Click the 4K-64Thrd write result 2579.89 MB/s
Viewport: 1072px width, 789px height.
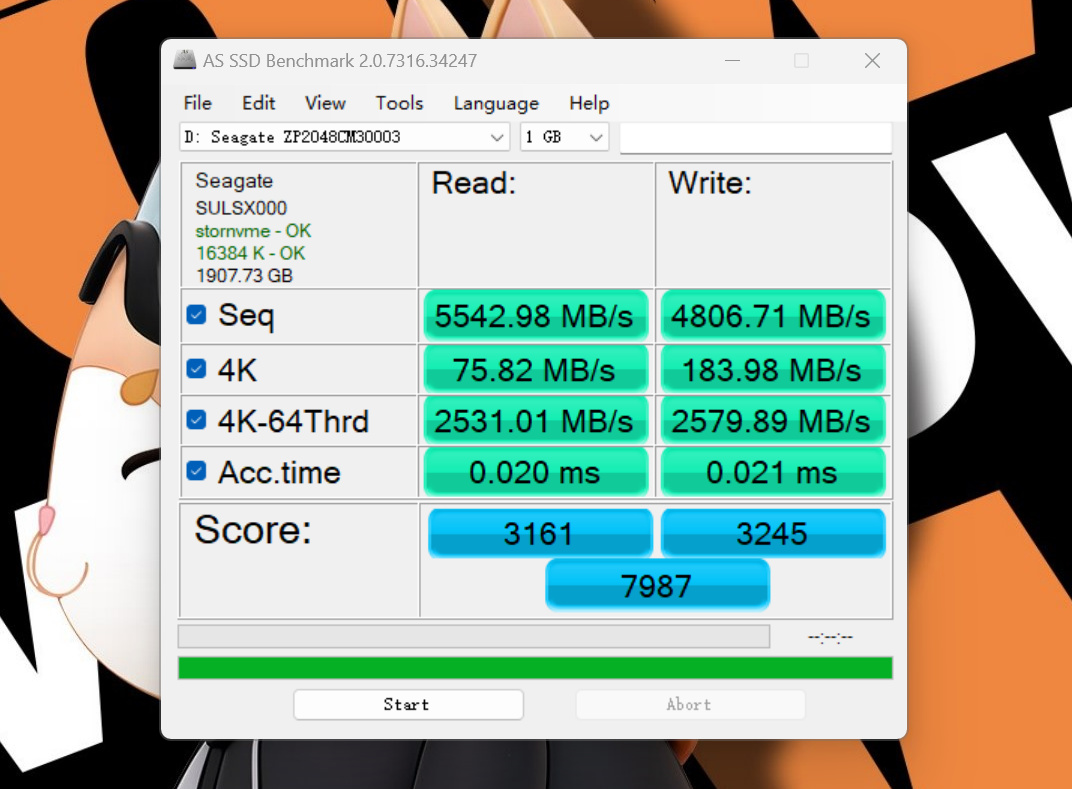773,420
